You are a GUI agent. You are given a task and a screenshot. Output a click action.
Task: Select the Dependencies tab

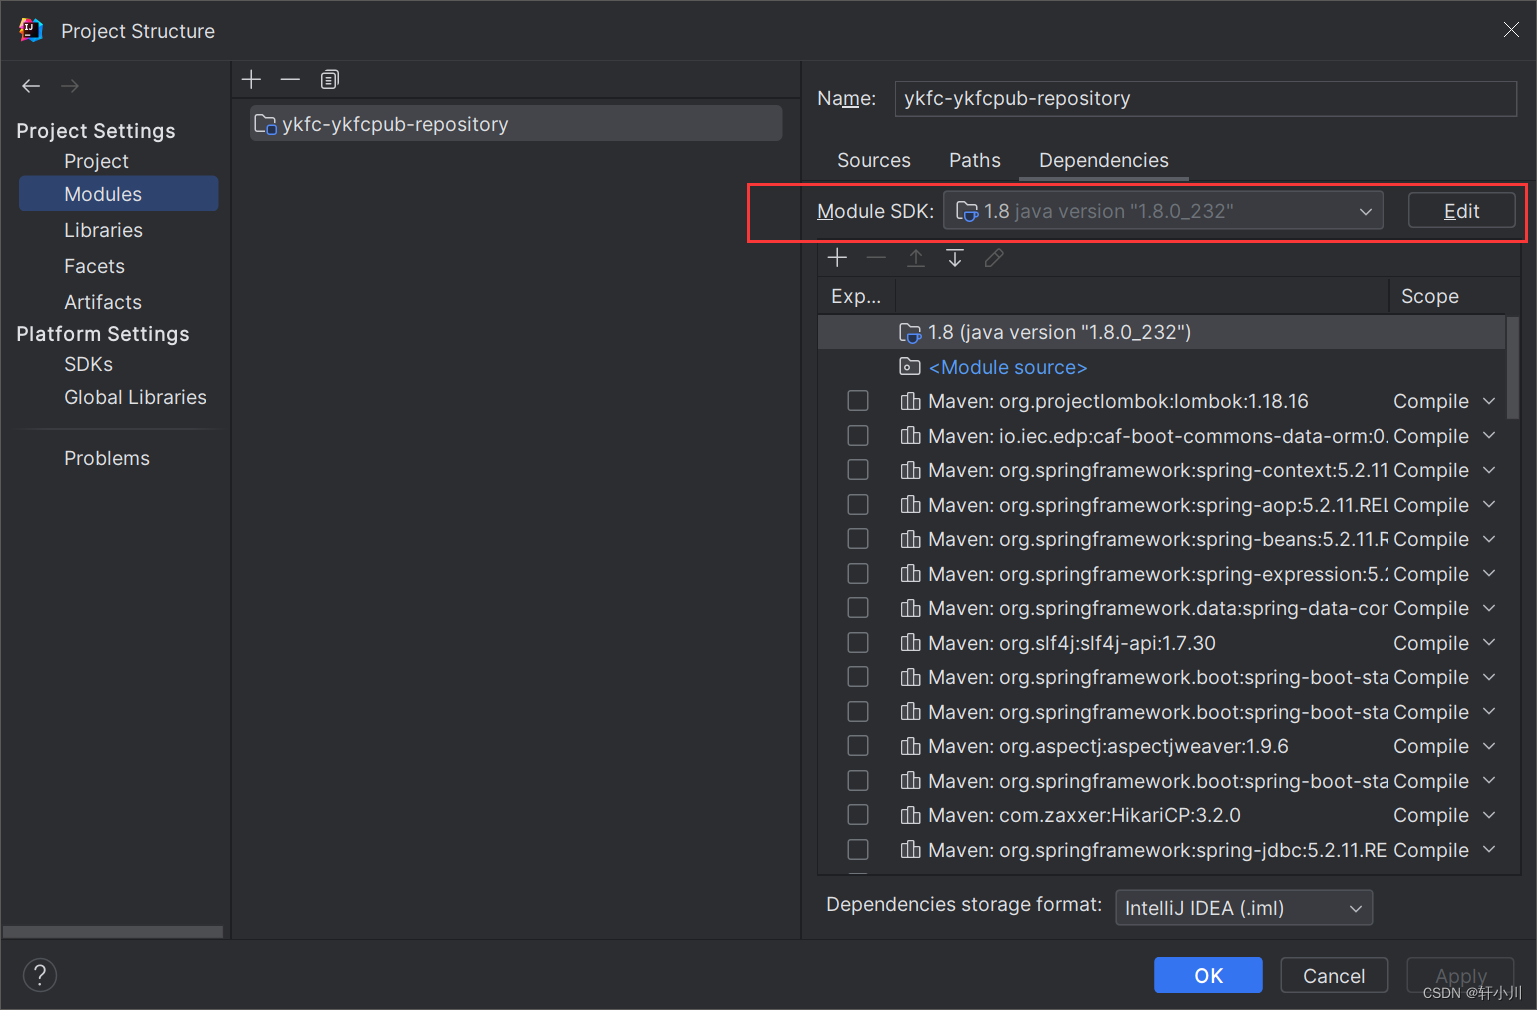[x=1104, y=160]
